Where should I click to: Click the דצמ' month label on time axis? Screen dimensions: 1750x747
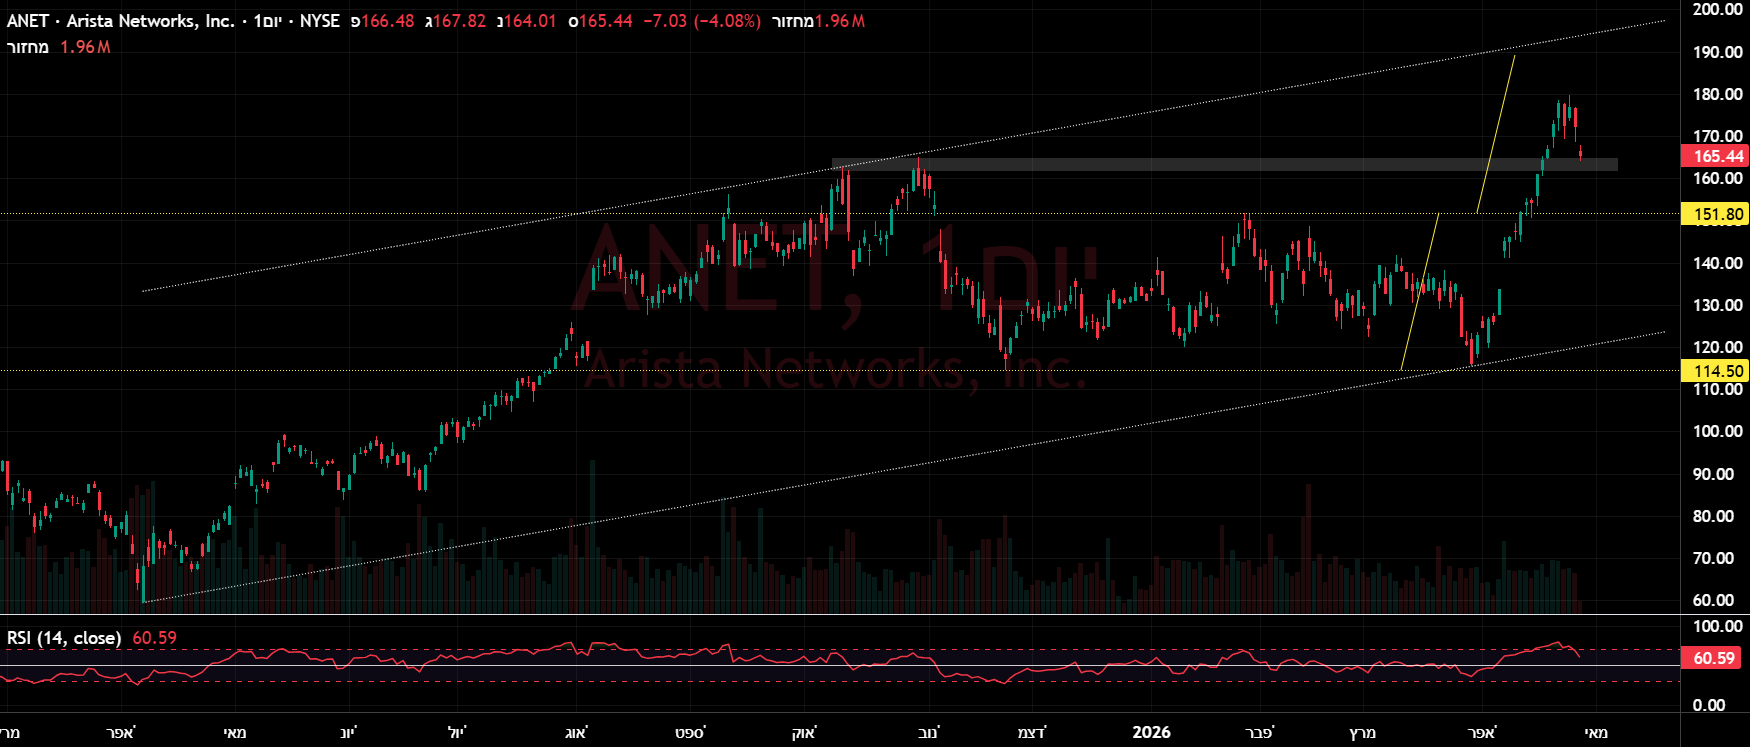click(1032, 733)
